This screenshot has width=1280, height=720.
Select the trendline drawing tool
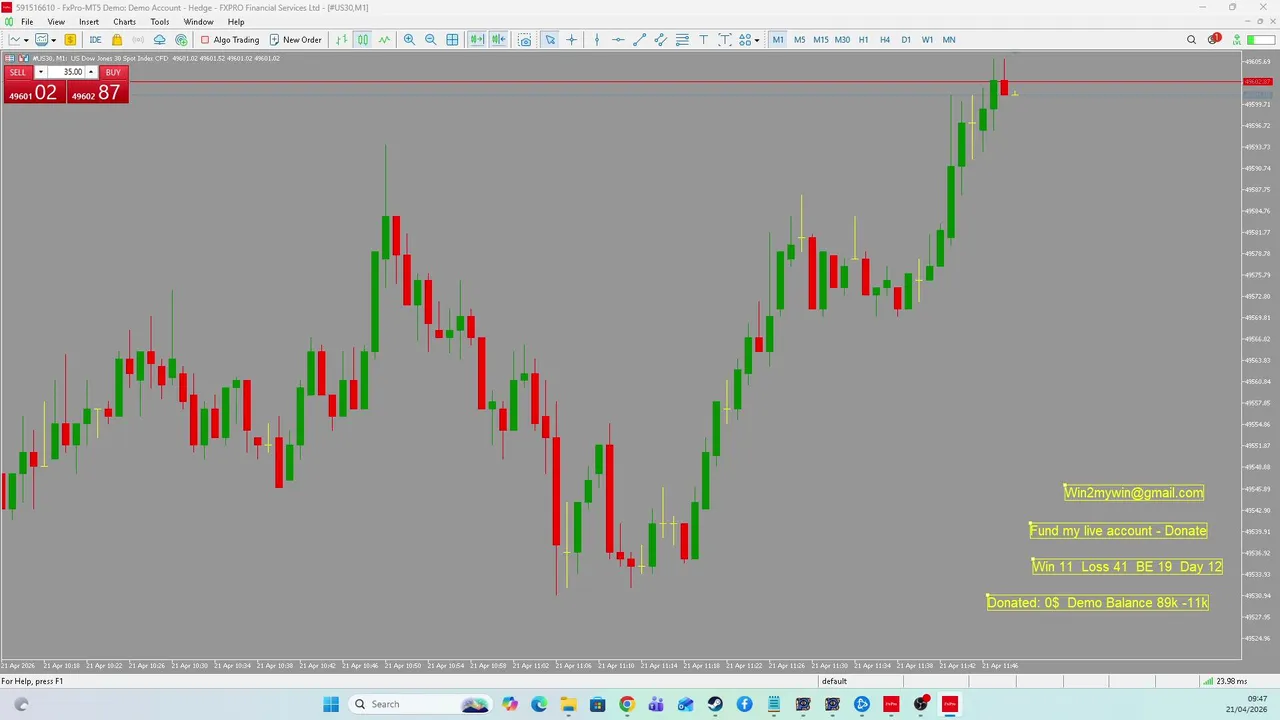pos(640,40)
